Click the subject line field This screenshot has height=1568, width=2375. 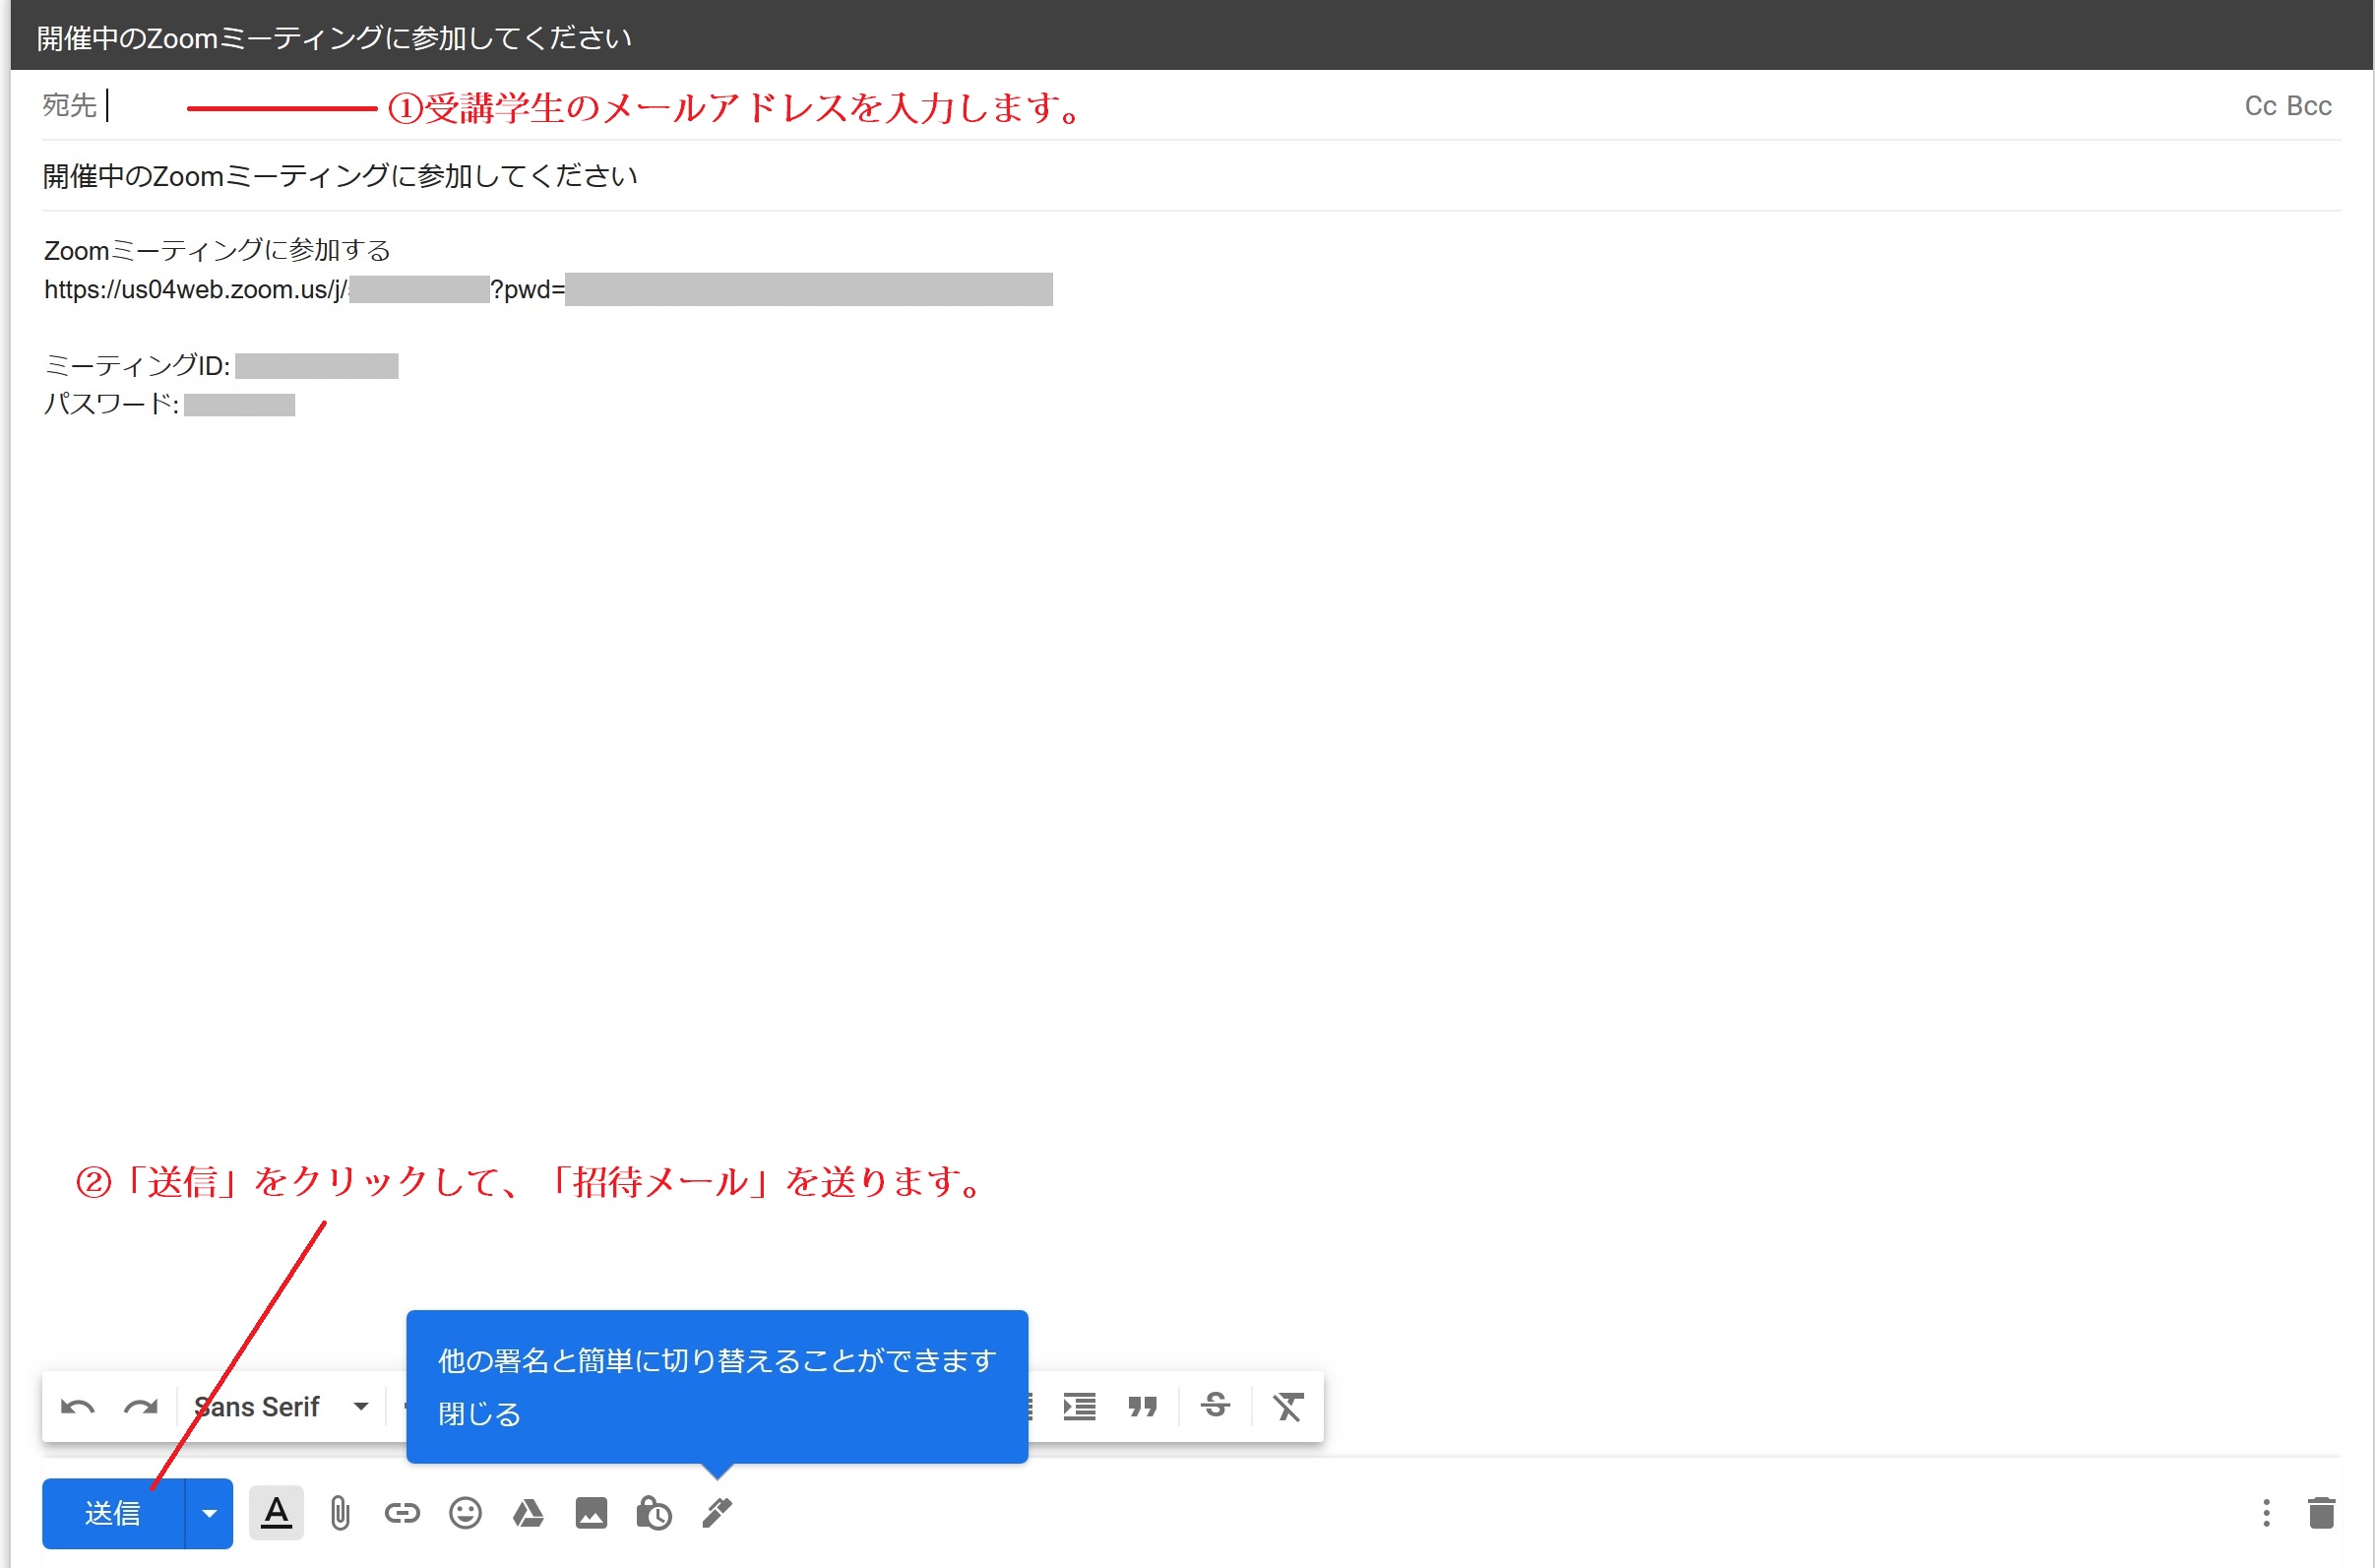coord(1191,176)
